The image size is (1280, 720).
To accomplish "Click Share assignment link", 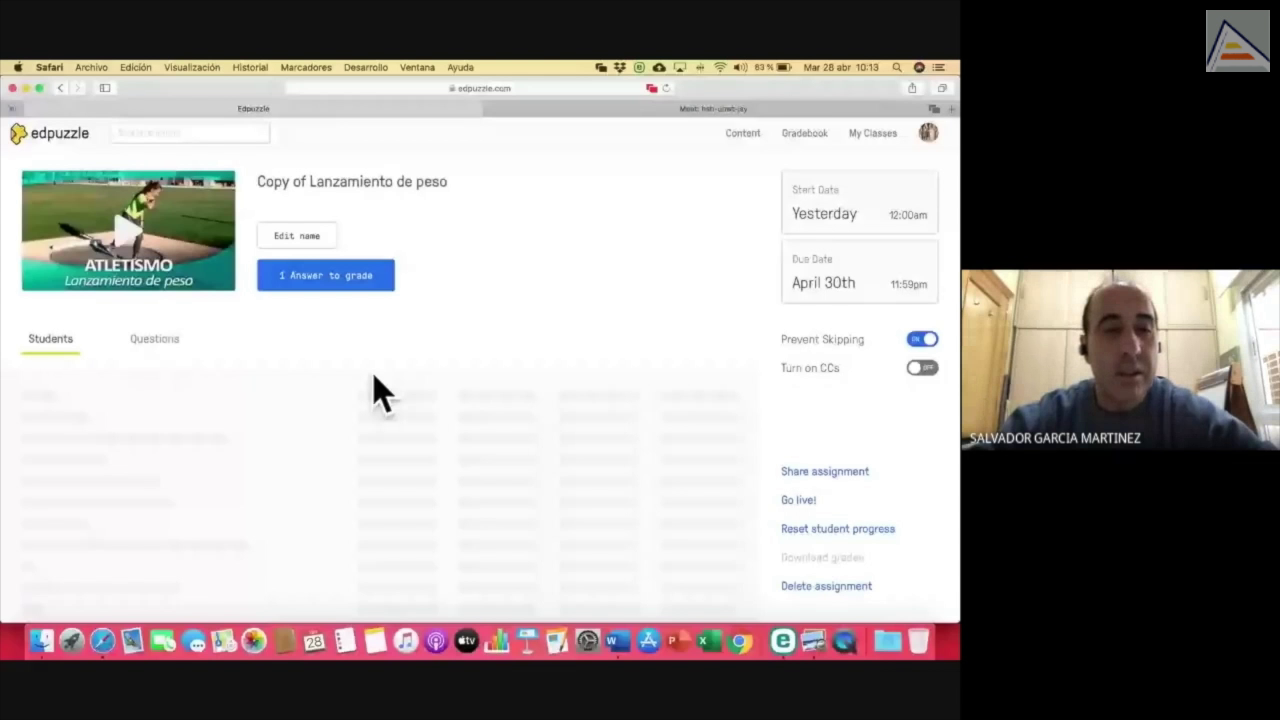I will 825,471.
